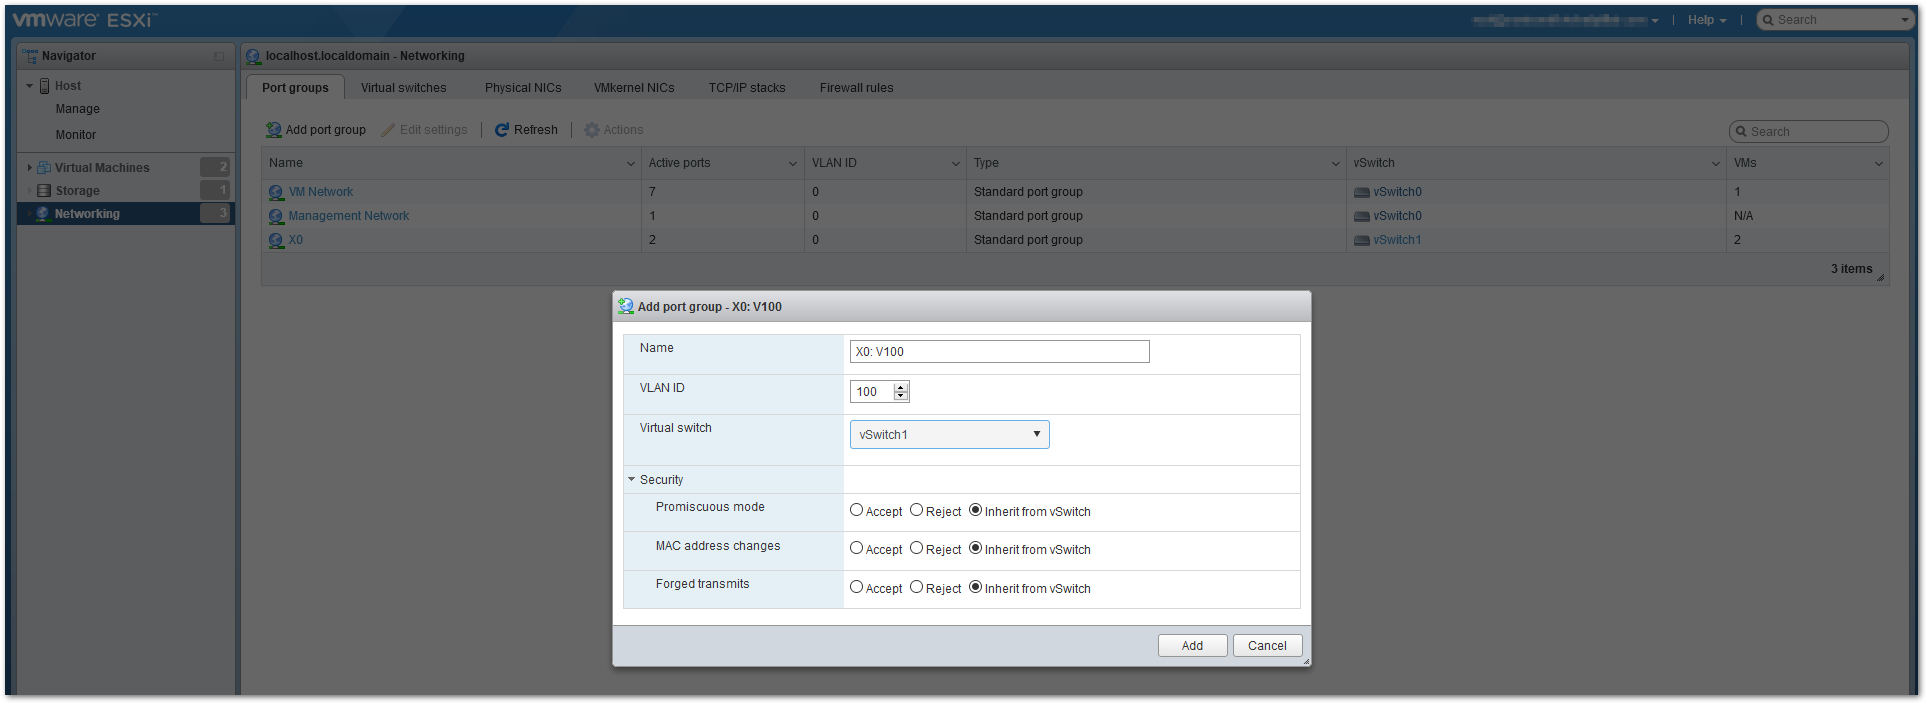Image resolution: width=1927 pixels, height=704 pixels.
Task: Open the Active ports column menu arrow
Action: point(793,164)
